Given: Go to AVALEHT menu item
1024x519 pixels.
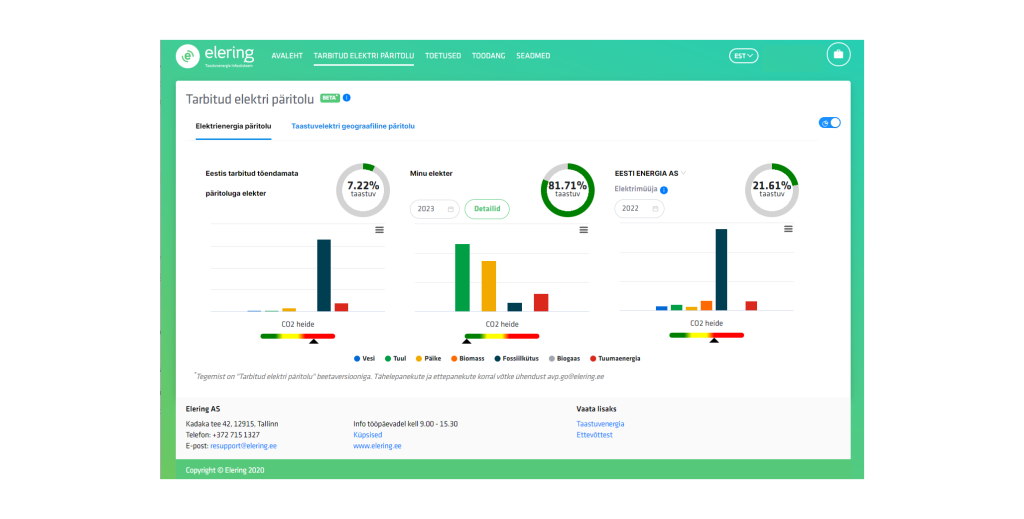Looking at the screenshot, I should click(x=287, y=56).
